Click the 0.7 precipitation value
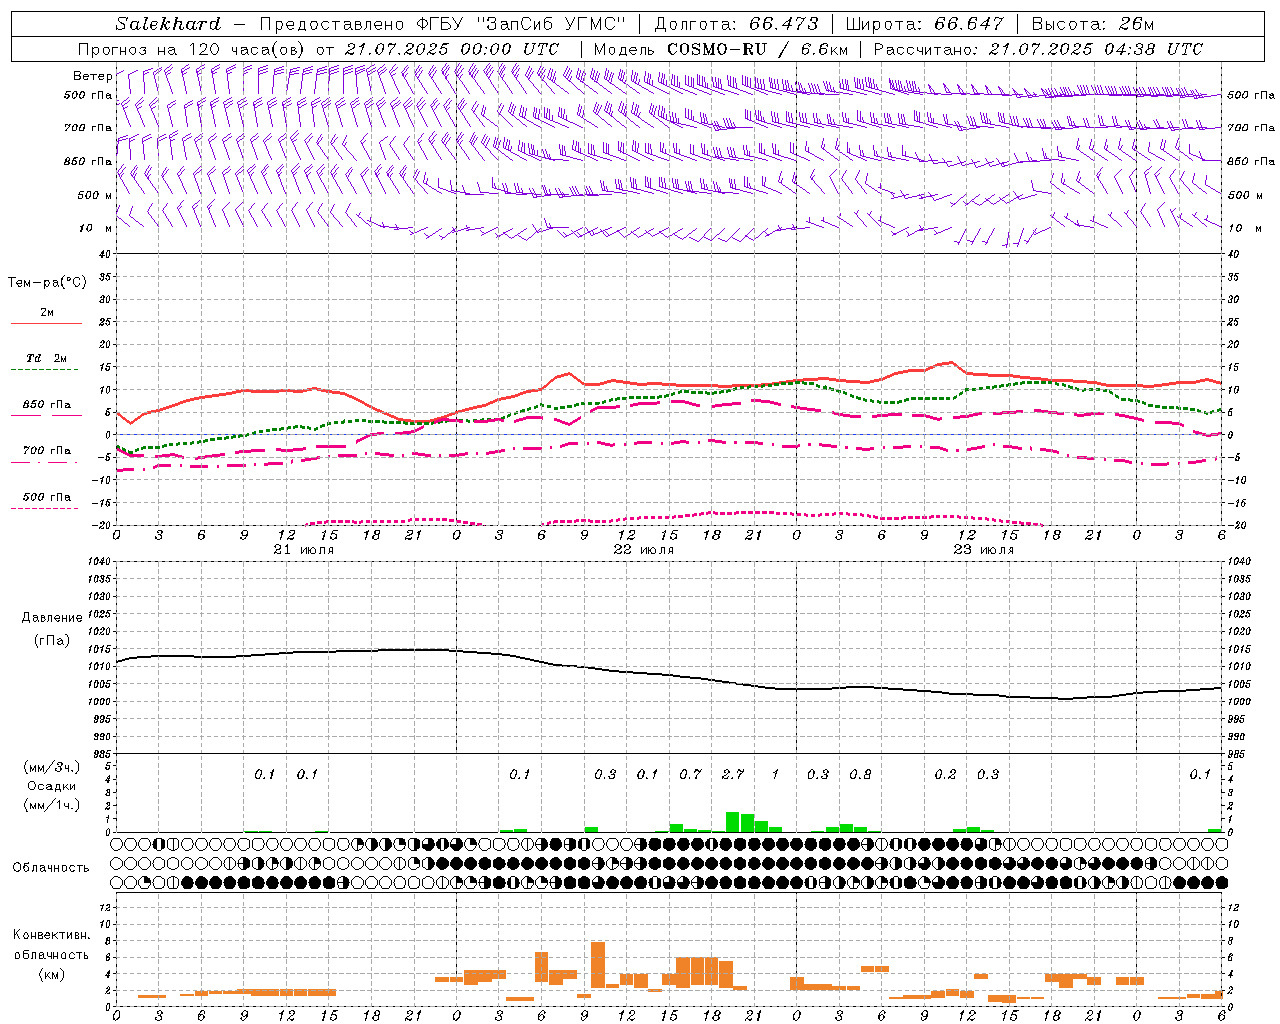This screenshot has width=1280, height=1024. pos(690,775)
